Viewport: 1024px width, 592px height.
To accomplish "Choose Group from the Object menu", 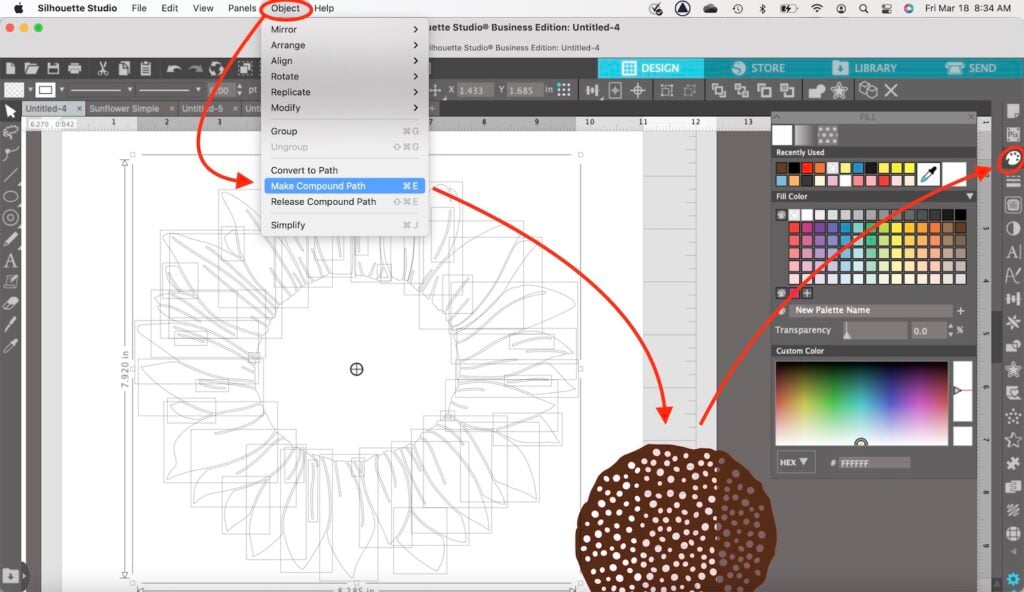I will (345, 131).
